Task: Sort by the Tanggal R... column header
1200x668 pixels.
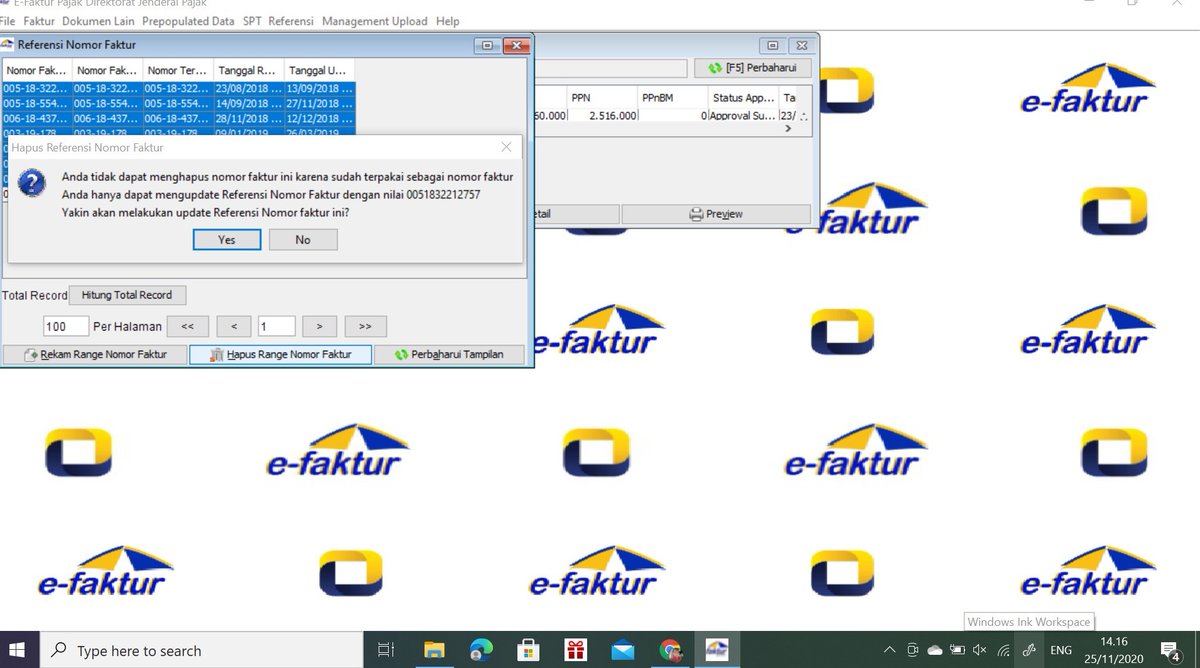Action: [249, 71]
